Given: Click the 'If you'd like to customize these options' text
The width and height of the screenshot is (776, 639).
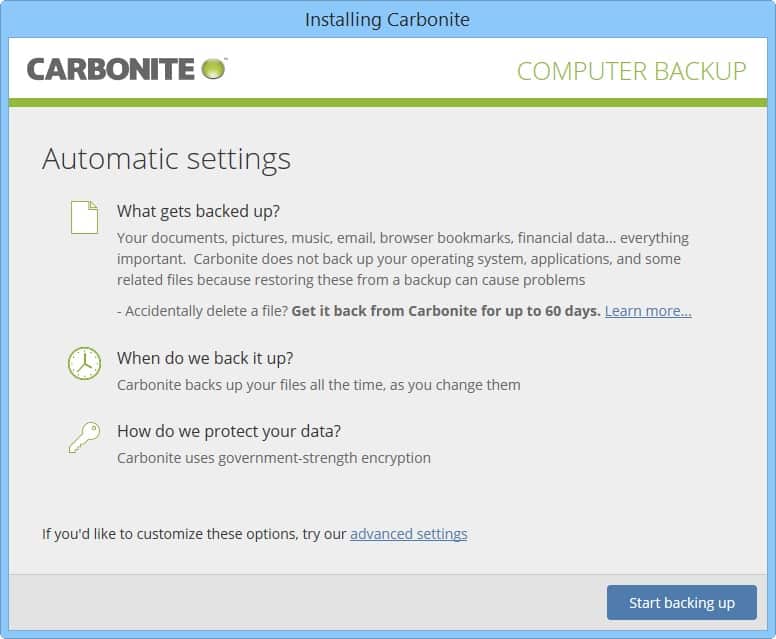Looking at the screenshot, I should [x=170, y=534].
